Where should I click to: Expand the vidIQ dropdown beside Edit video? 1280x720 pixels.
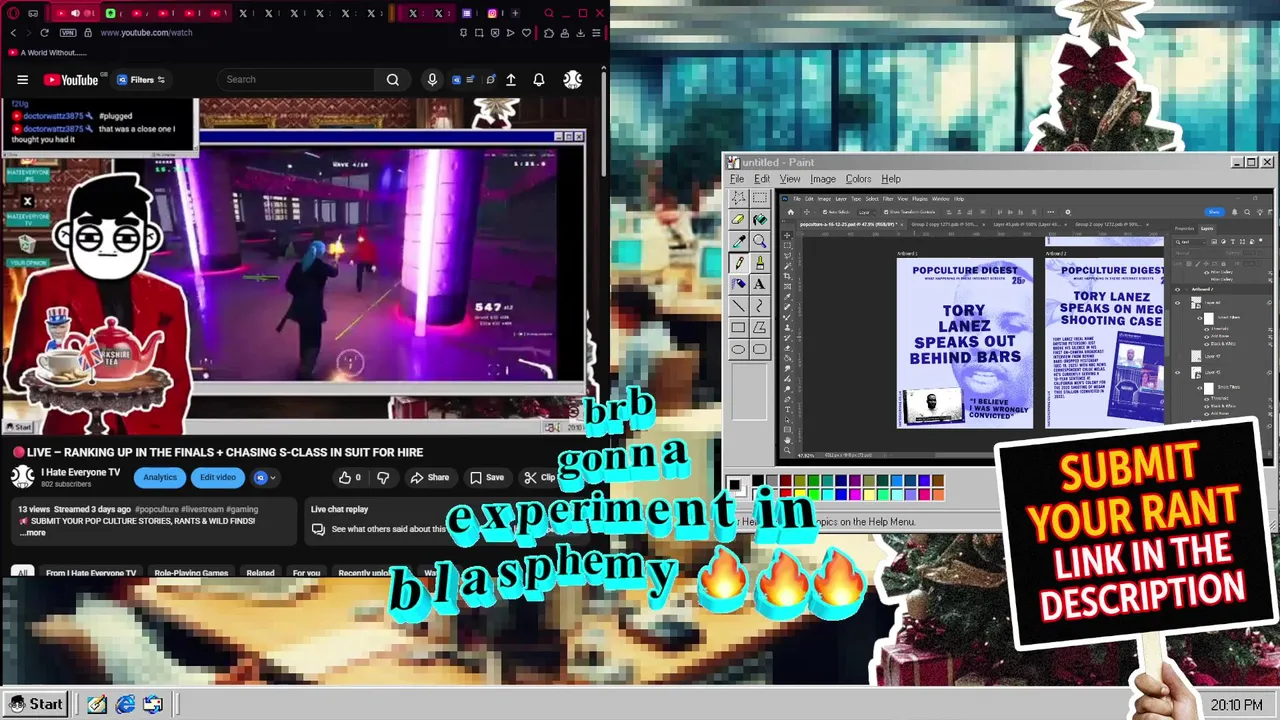(x=265, y=478)
